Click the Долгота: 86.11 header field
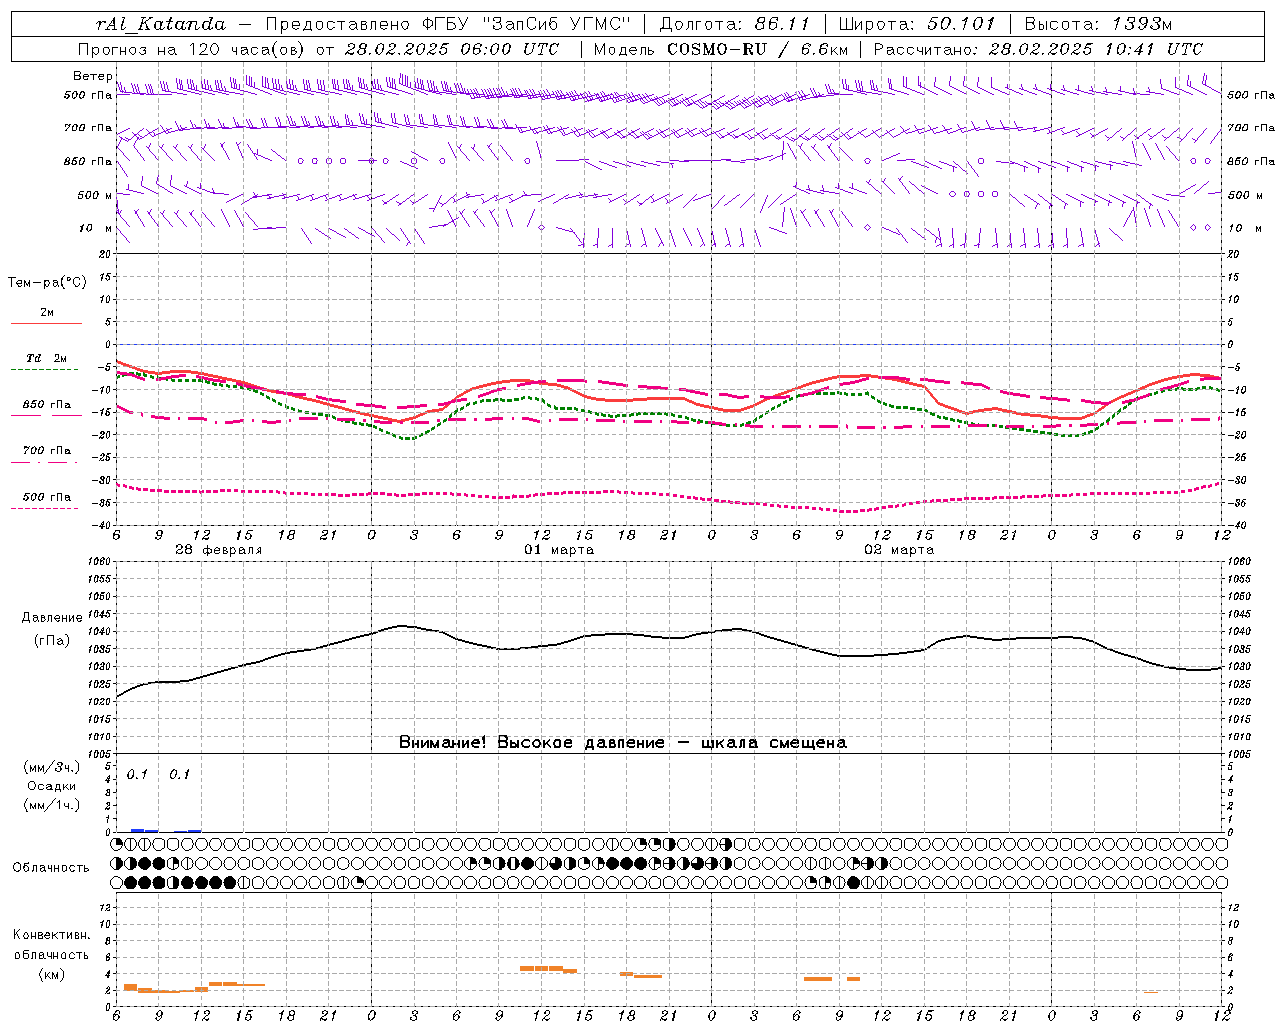1280x1024 pixels. click(734, 24)
